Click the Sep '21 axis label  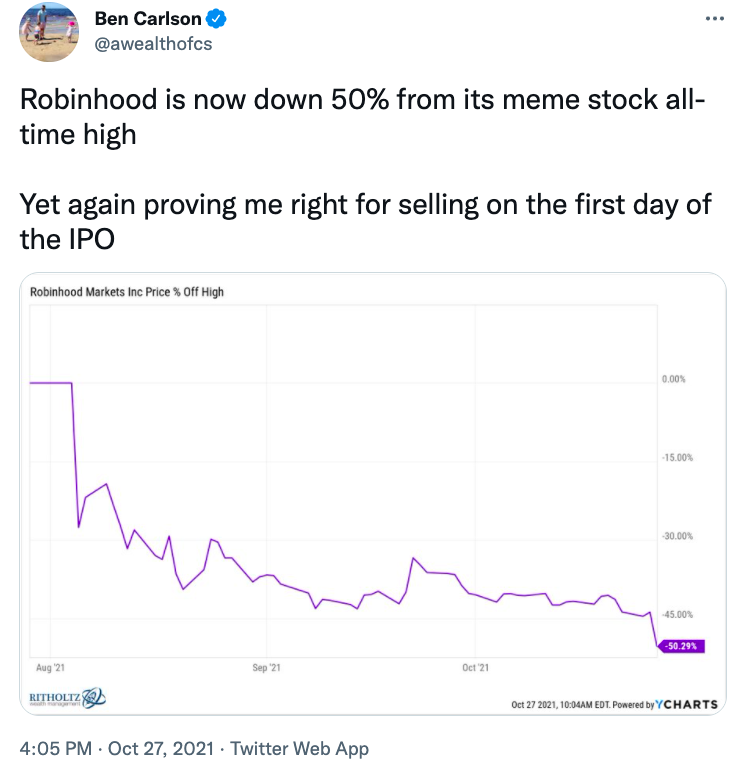tap(266, 666)
